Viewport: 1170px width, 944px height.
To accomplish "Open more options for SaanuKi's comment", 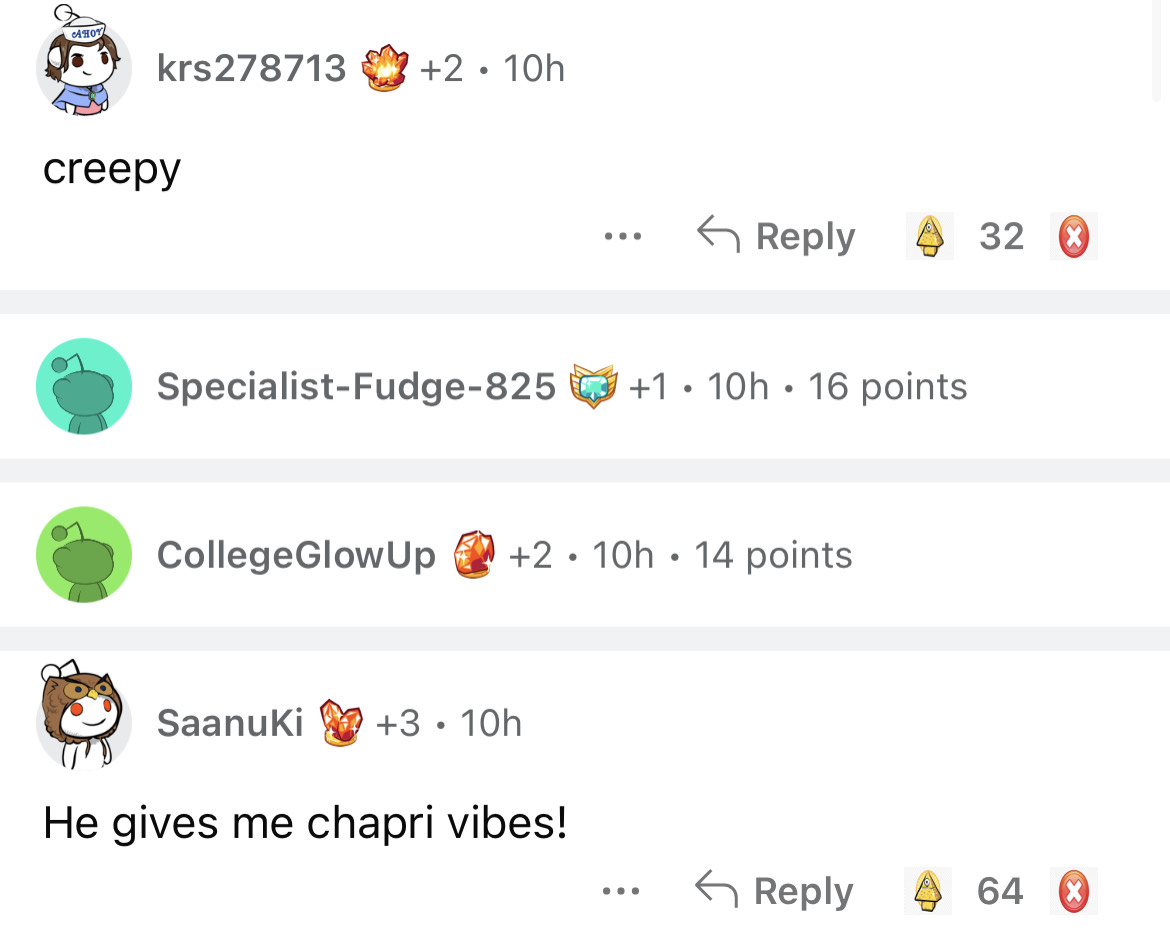I will tap(622, 891).
